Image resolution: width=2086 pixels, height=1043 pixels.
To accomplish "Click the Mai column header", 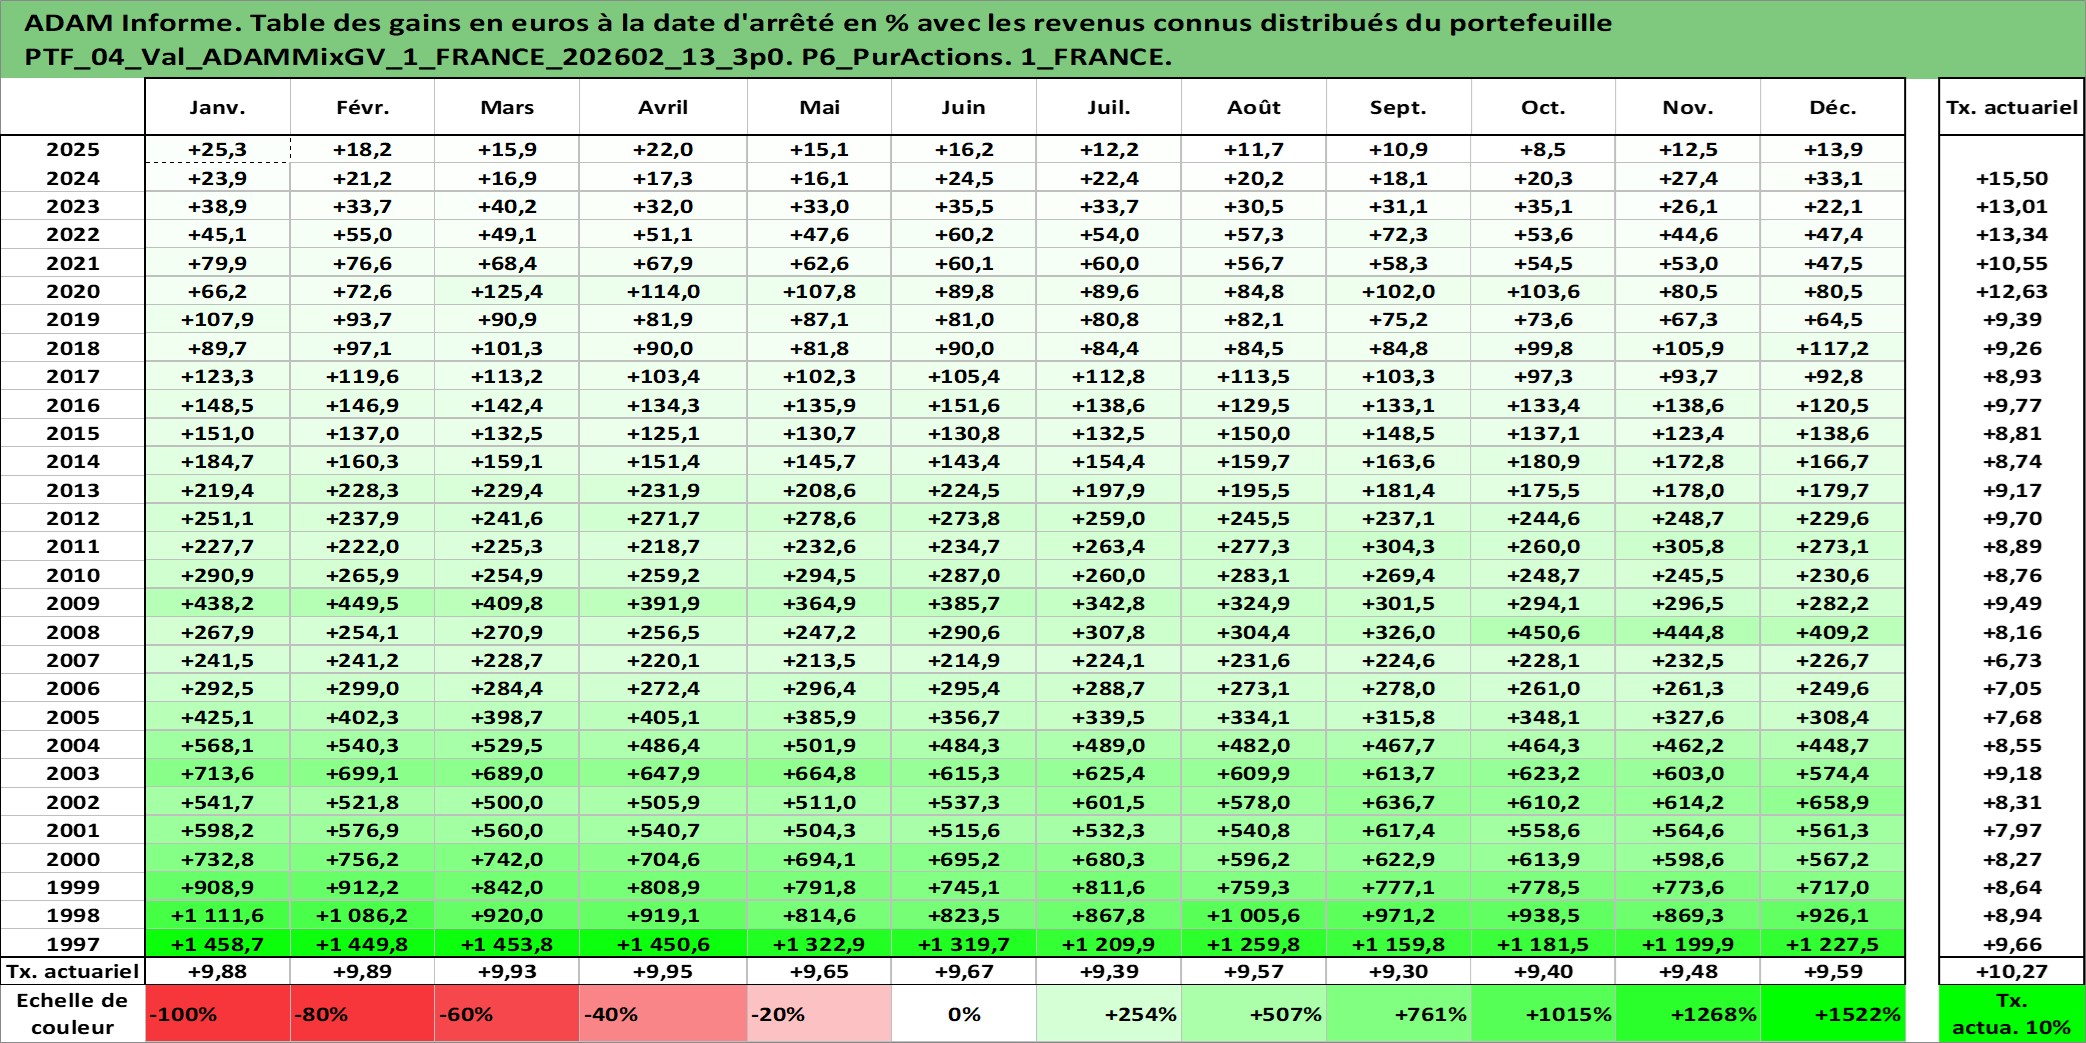I will pyautogui.click(x=819, y=107).
